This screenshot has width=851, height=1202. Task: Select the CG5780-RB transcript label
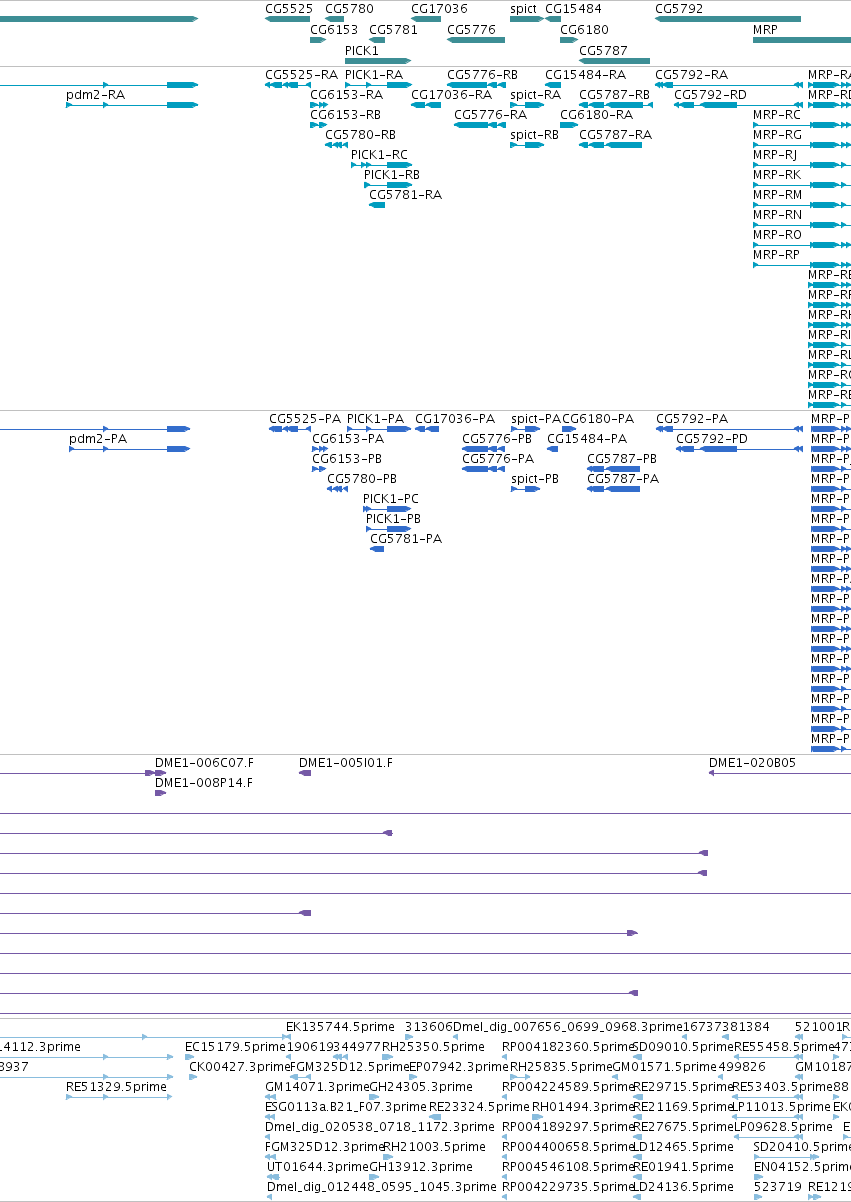(x=360, y=135)
